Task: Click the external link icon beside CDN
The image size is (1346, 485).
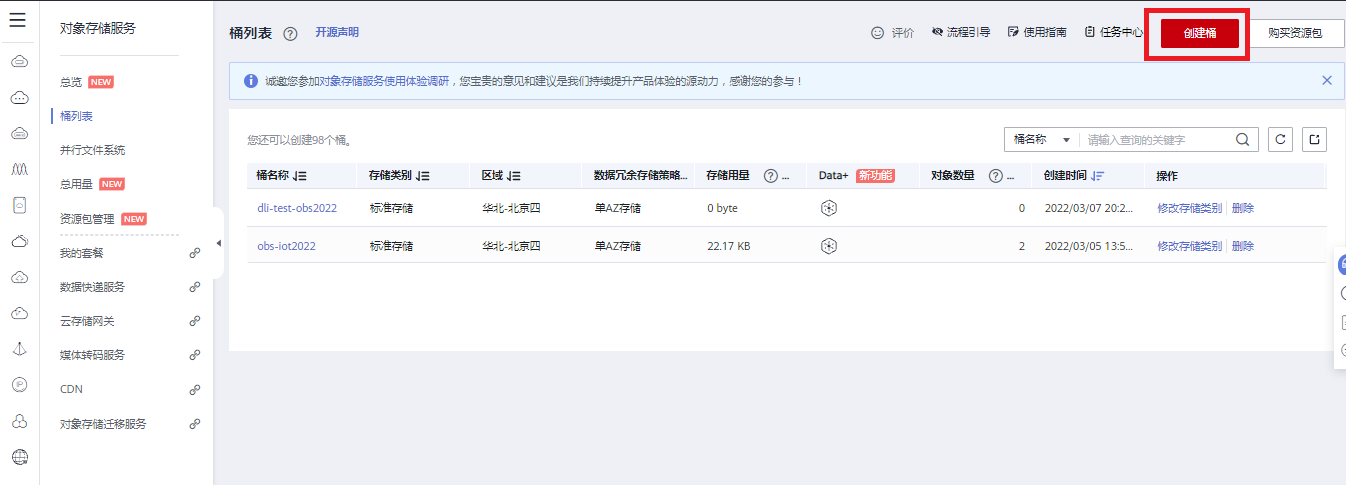Action: click(x=195, y=389)
